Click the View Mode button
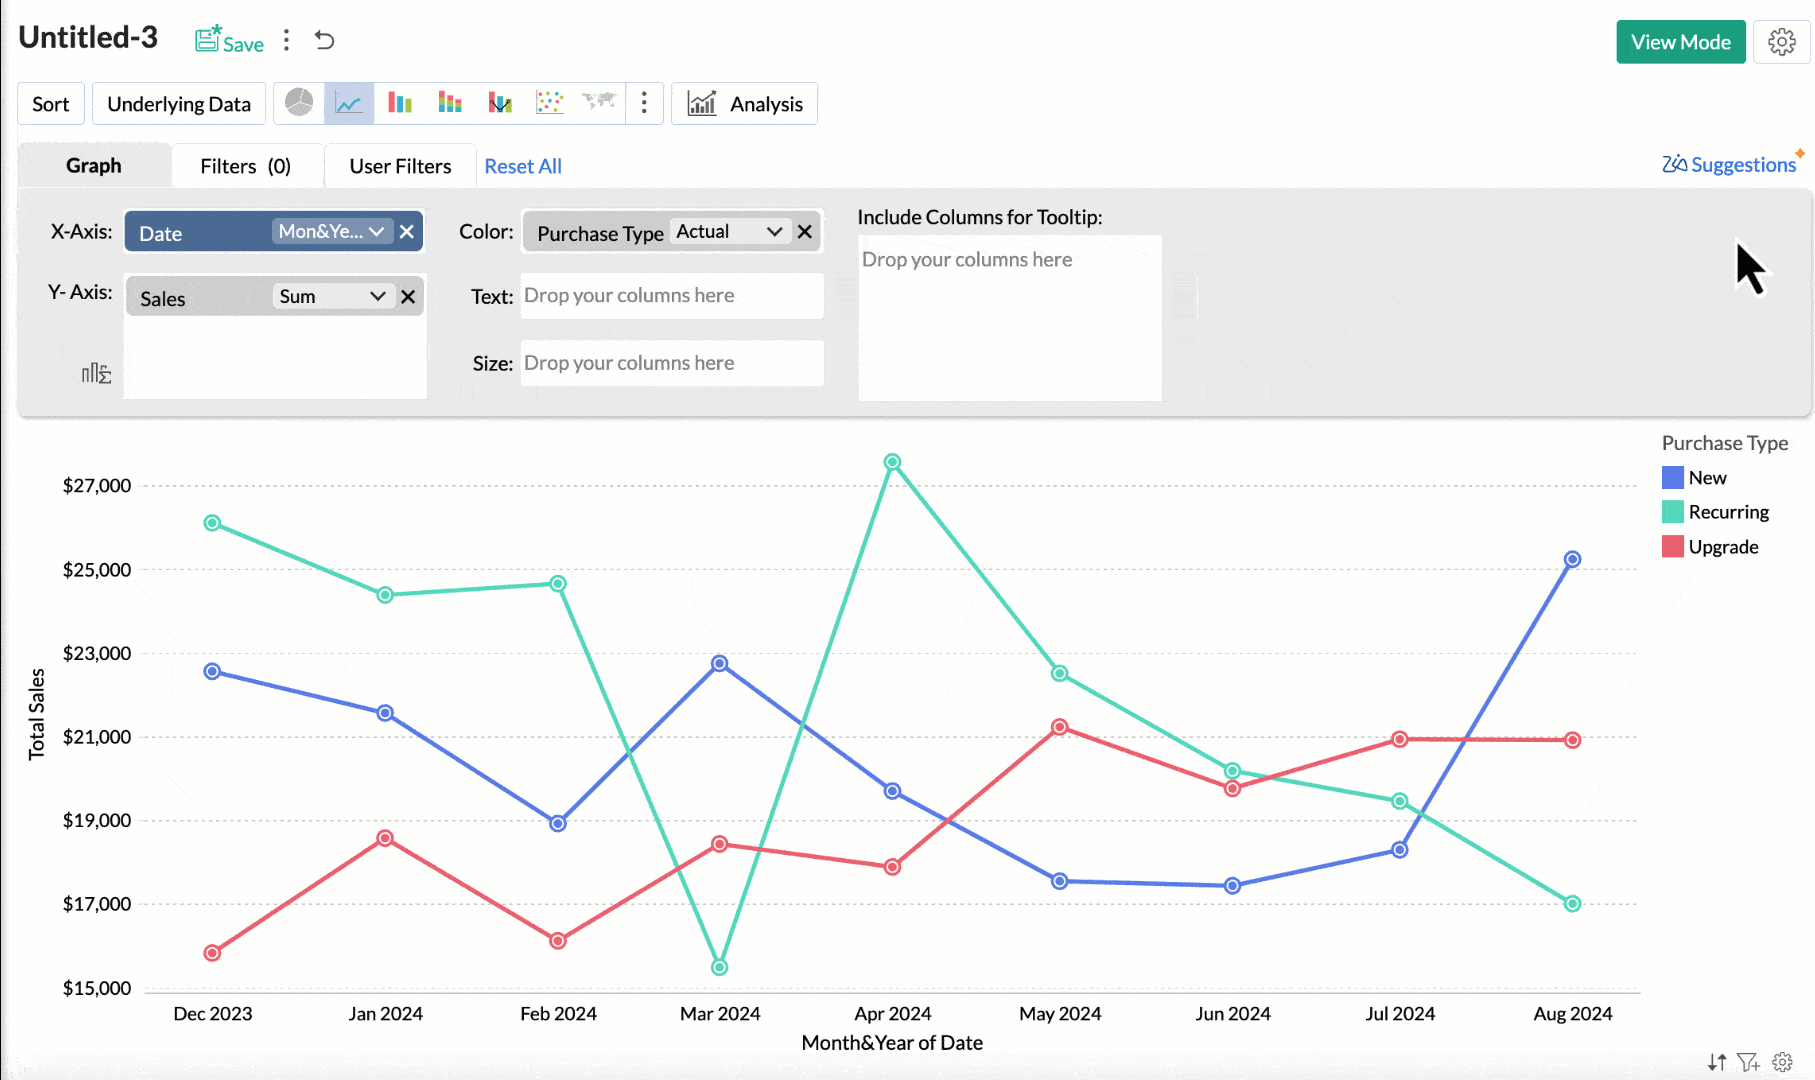 point(1680,42)
